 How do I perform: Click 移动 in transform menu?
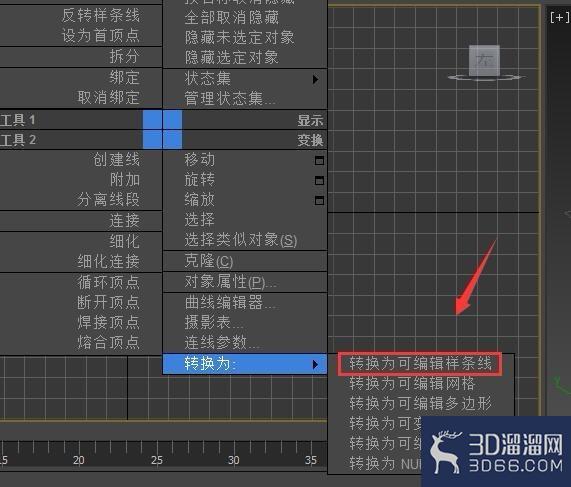pos(200,160)
